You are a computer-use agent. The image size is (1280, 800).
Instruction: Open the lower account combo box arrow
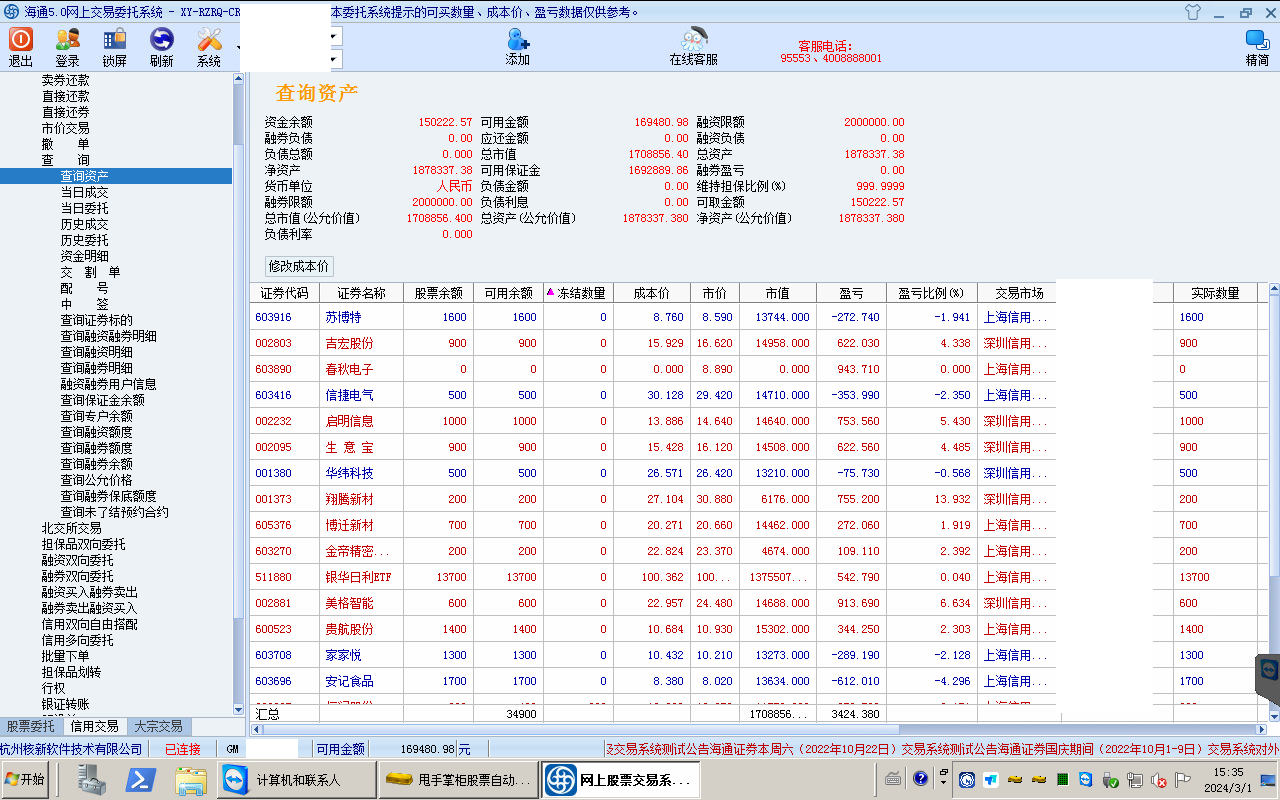pyautogui.click(x=334, y=59)
